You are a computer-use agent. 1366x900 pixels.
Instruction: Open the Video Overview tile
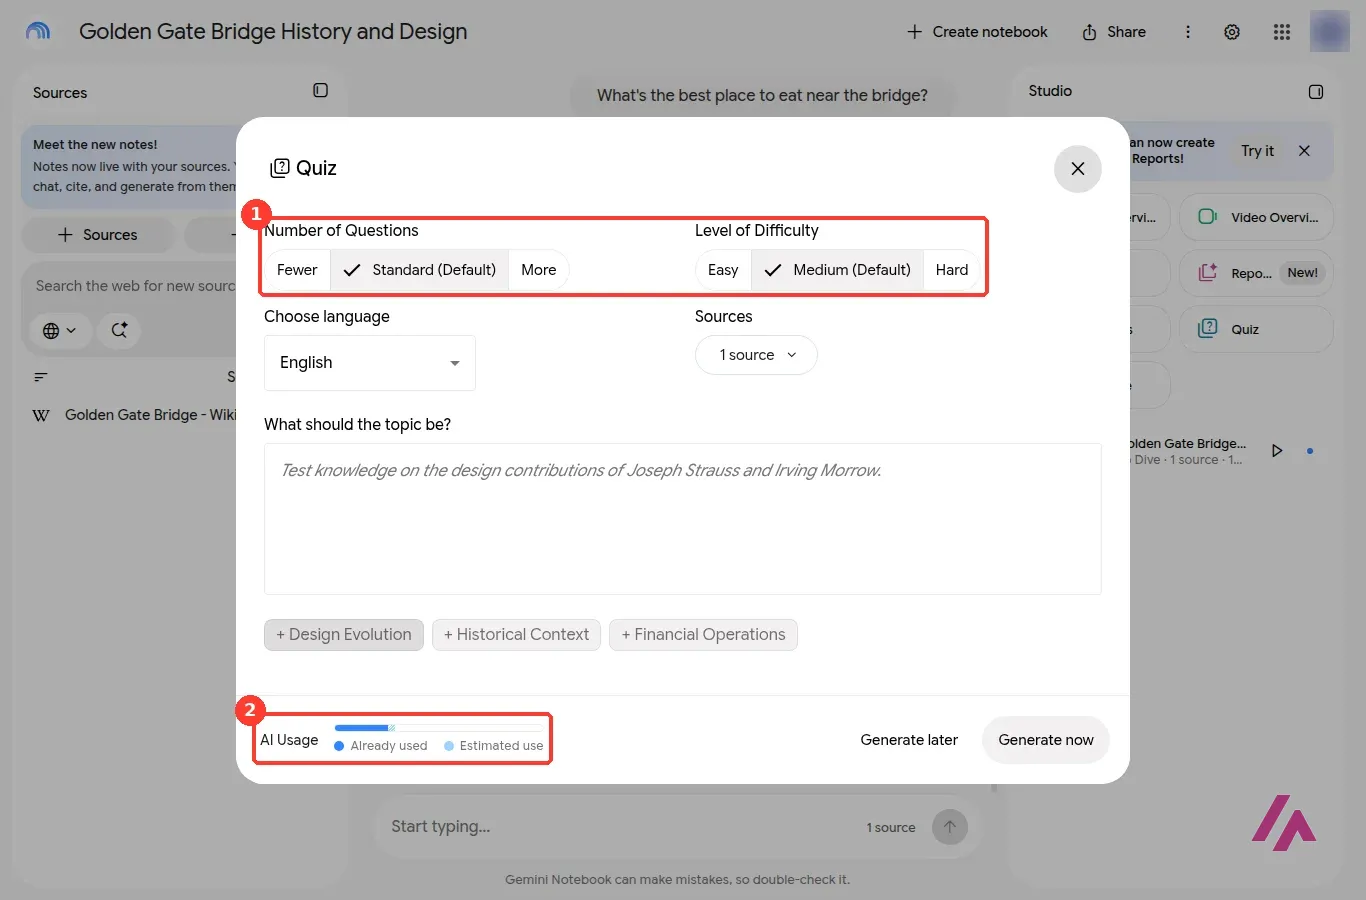click(x=1256, y=217)
